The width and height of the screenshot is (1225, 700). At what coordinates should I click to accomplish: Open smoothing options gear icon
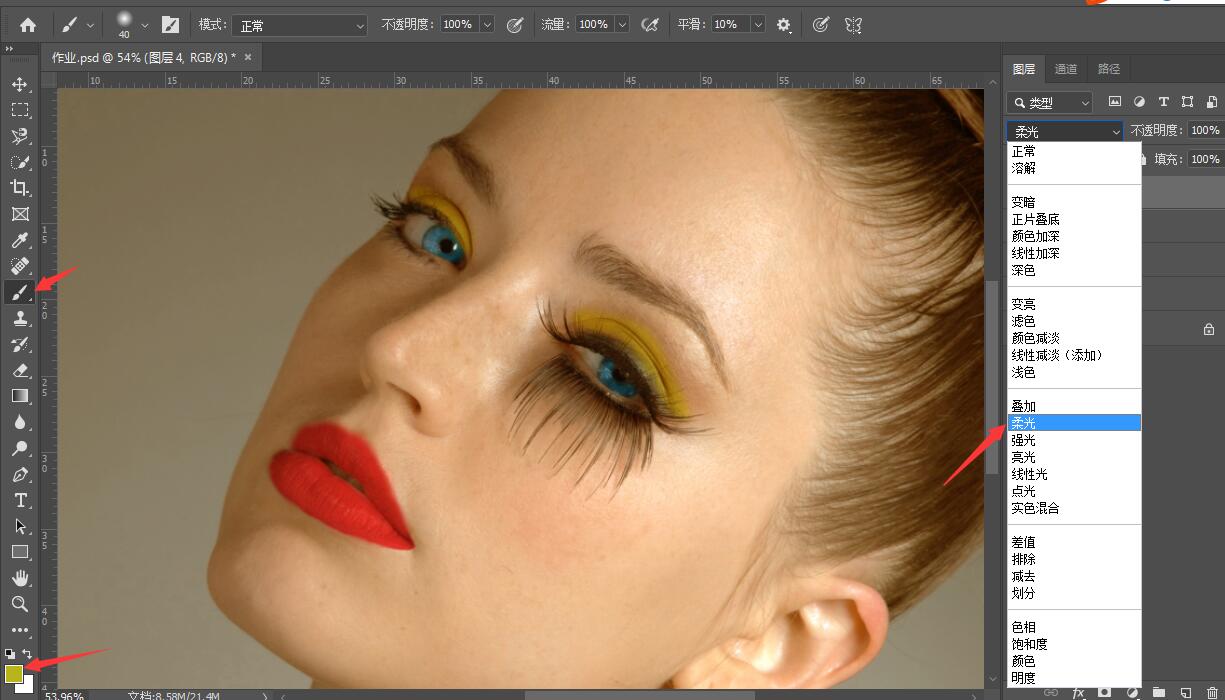pos(784,25)
